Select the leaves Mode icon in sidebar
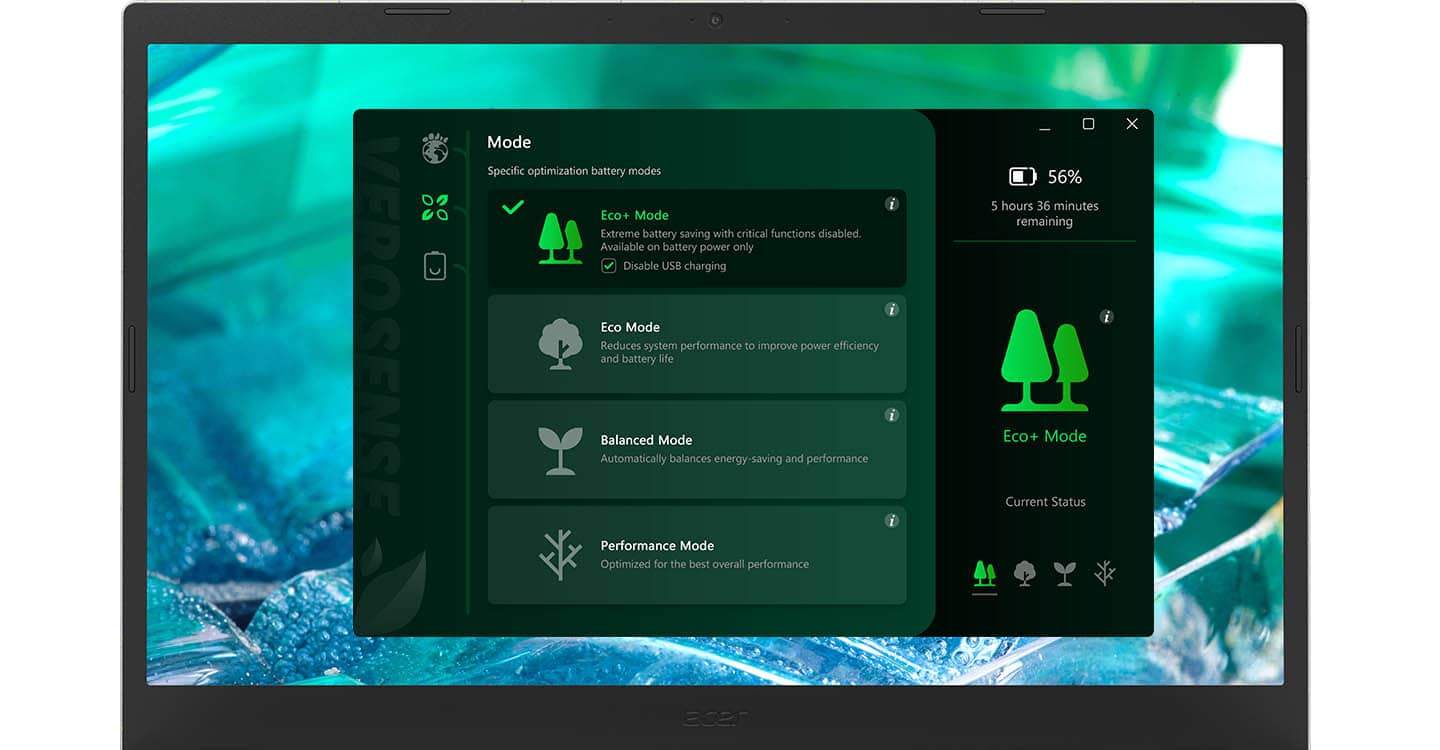This screenshot has width=1440, height=750. click(434, 206)
